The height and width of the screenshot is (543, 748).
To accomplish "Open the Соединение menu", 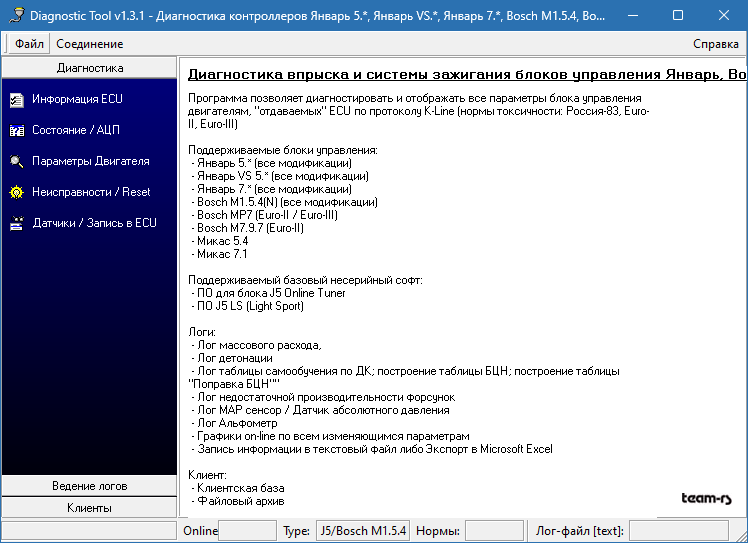I will 90,44.
